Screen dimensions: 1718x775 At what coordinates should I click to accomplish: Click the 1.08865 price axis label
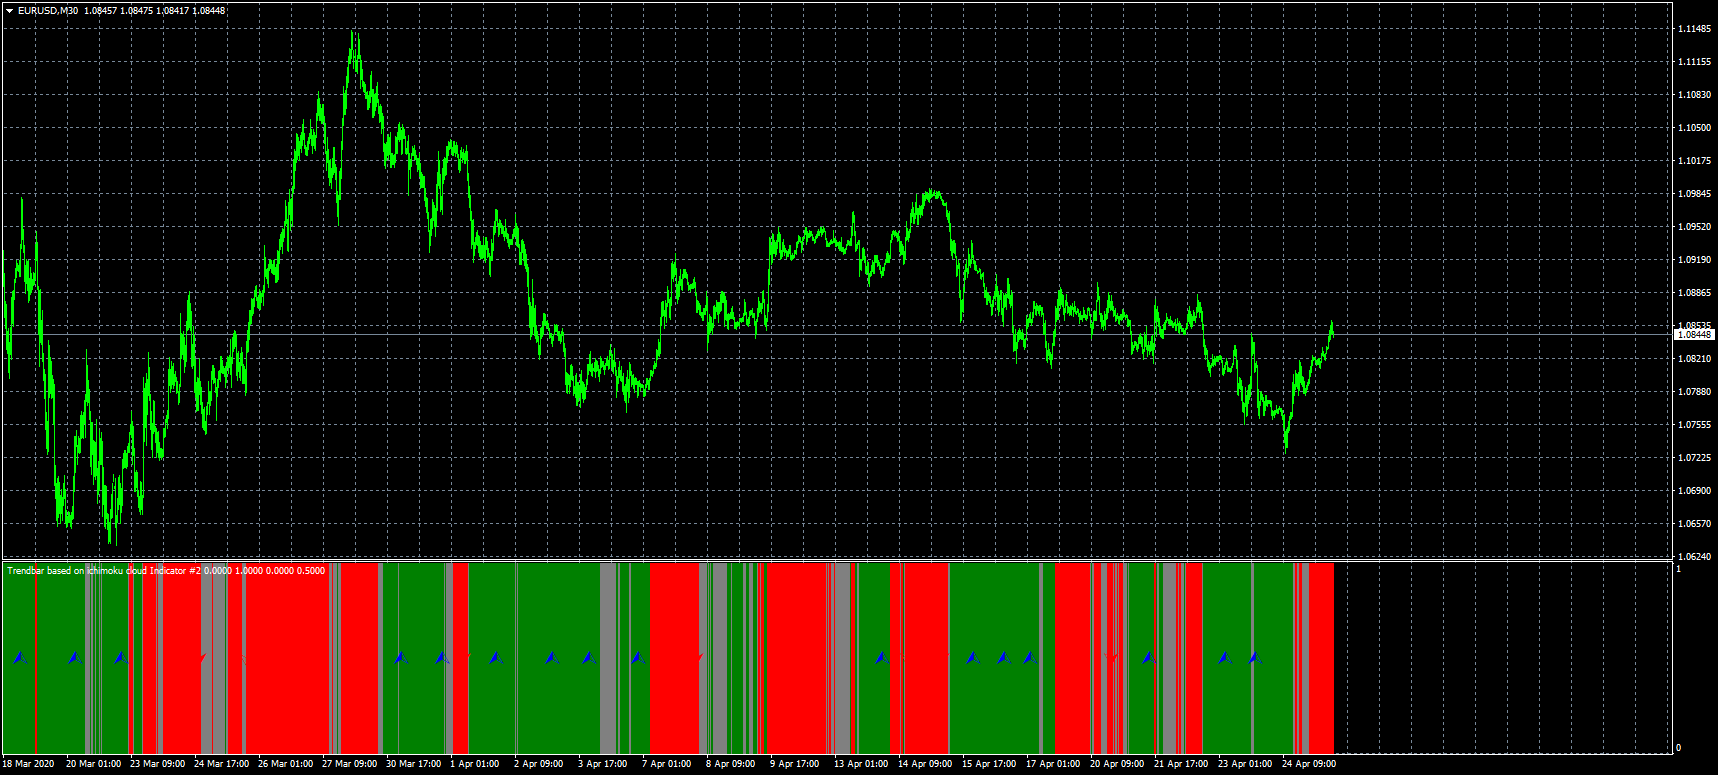1694,293
